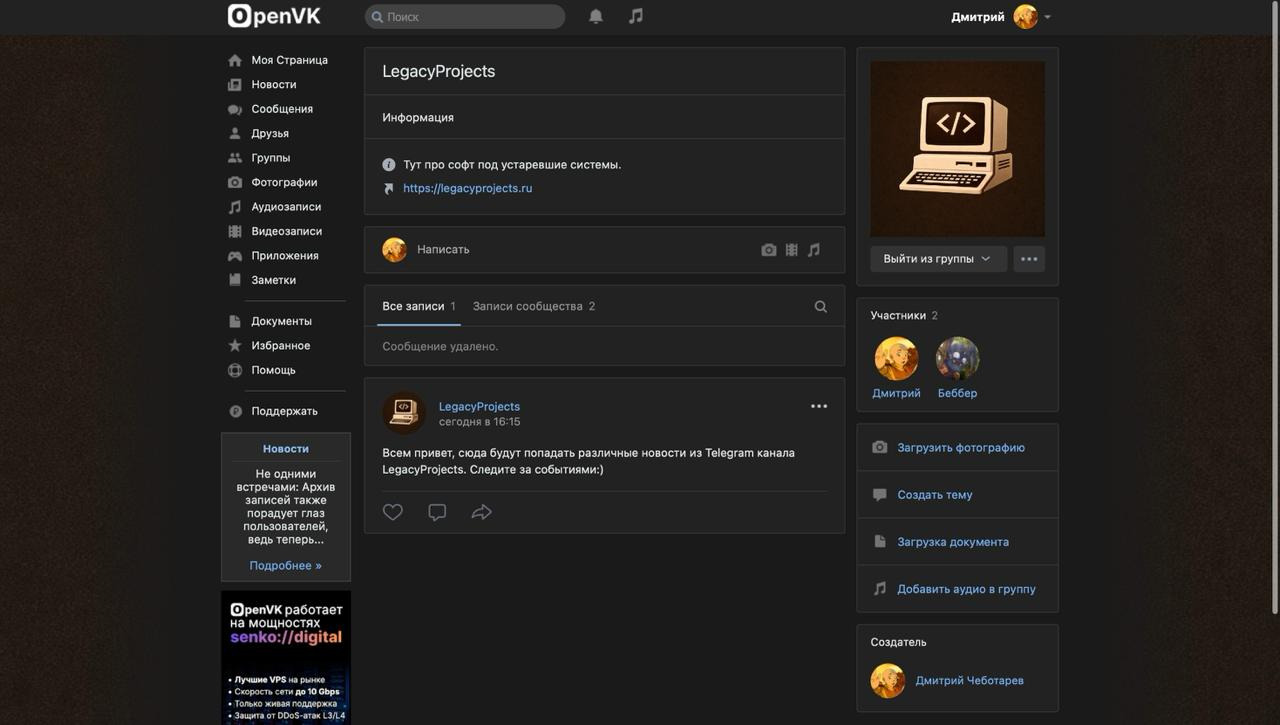This screenshot has height=725, width=1280.
Task: Click the Помощь lifebuoy icon
Action: 235,370
